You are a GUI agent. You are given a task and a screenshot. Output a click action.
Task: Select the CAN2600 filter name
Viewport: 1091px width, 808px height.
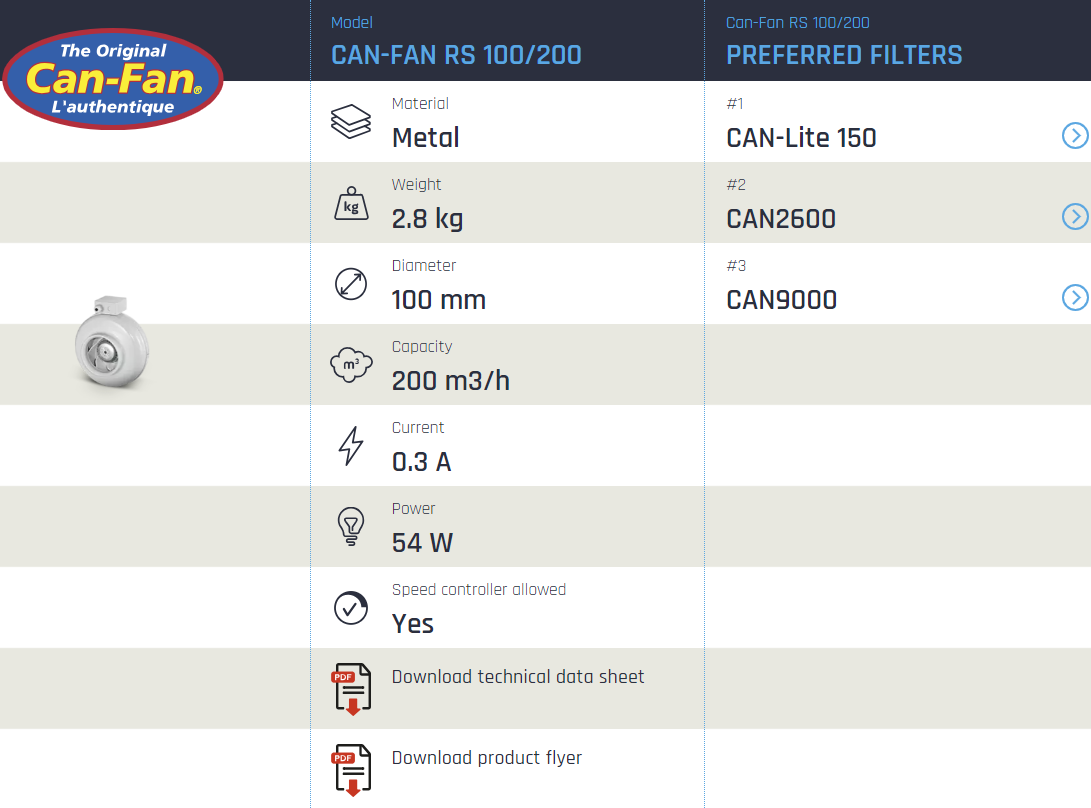click(781, 219)
